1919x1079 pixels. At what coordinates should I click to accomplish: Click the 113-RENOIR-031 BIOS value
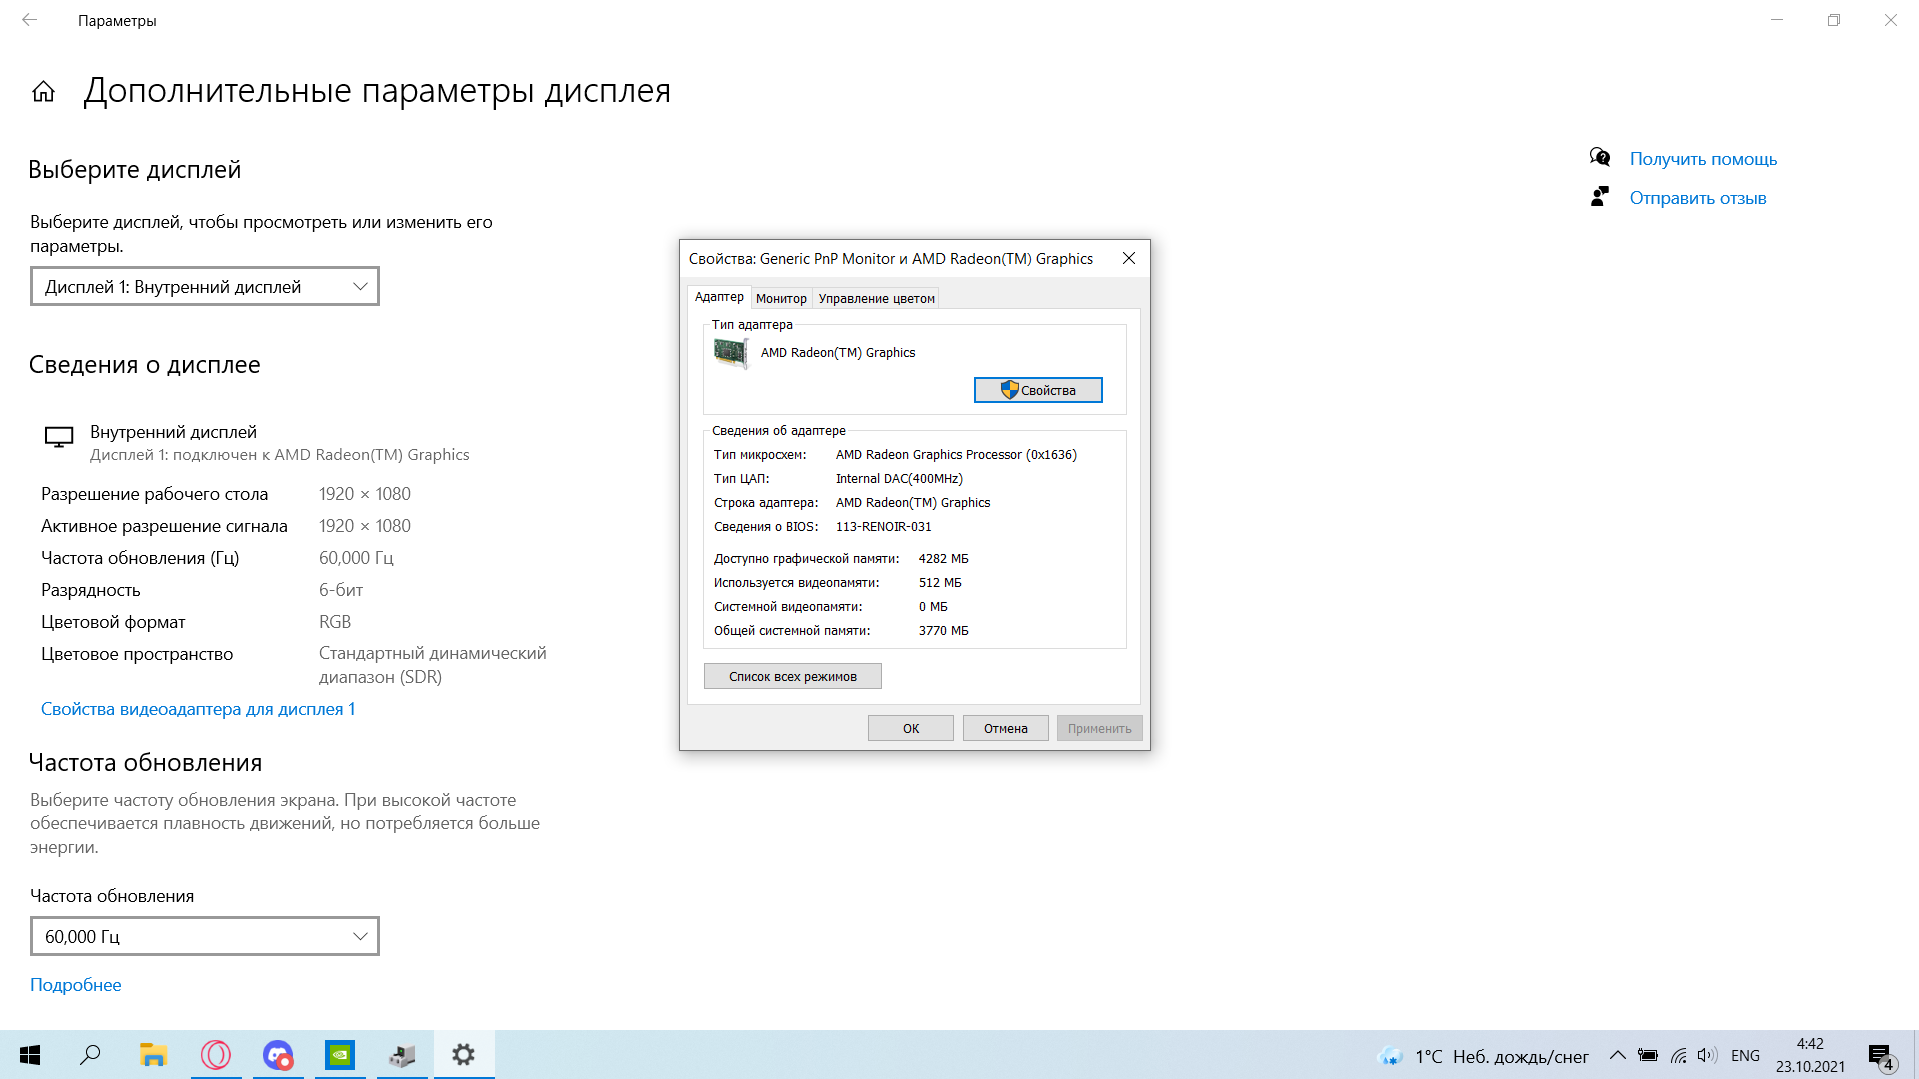pos(884,527)
